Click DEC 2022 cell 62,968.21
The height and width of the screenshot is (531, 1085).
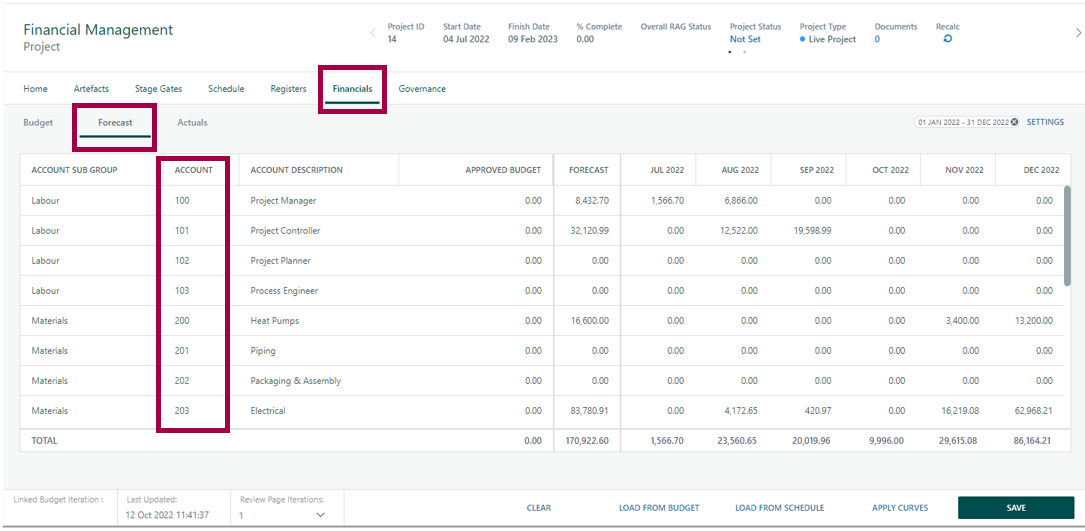(1034, 411)
